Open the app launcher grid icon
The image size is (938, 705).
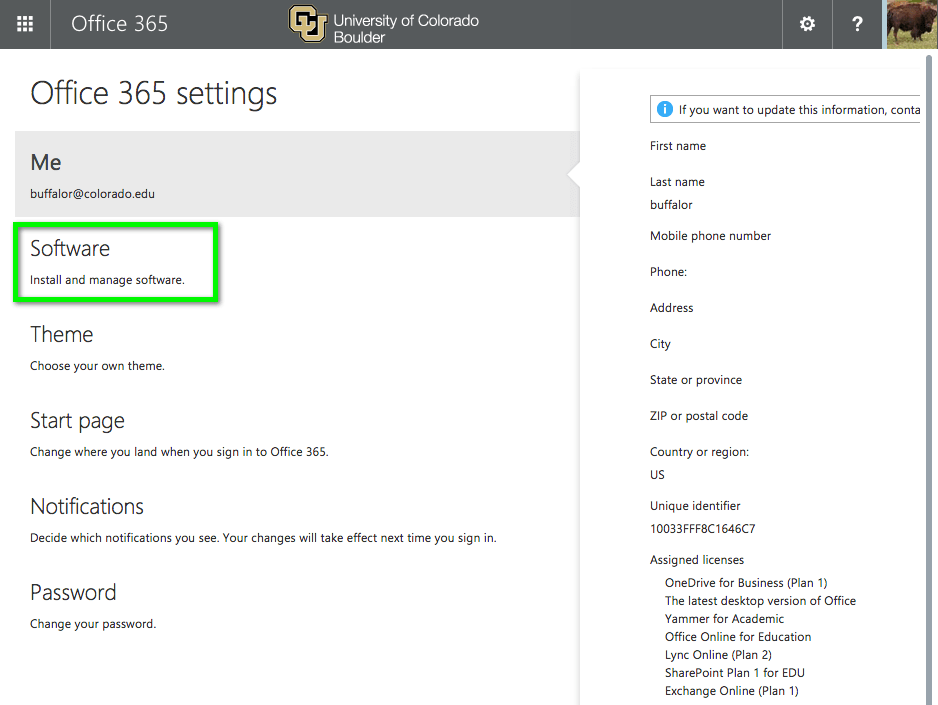coord(25,24)
